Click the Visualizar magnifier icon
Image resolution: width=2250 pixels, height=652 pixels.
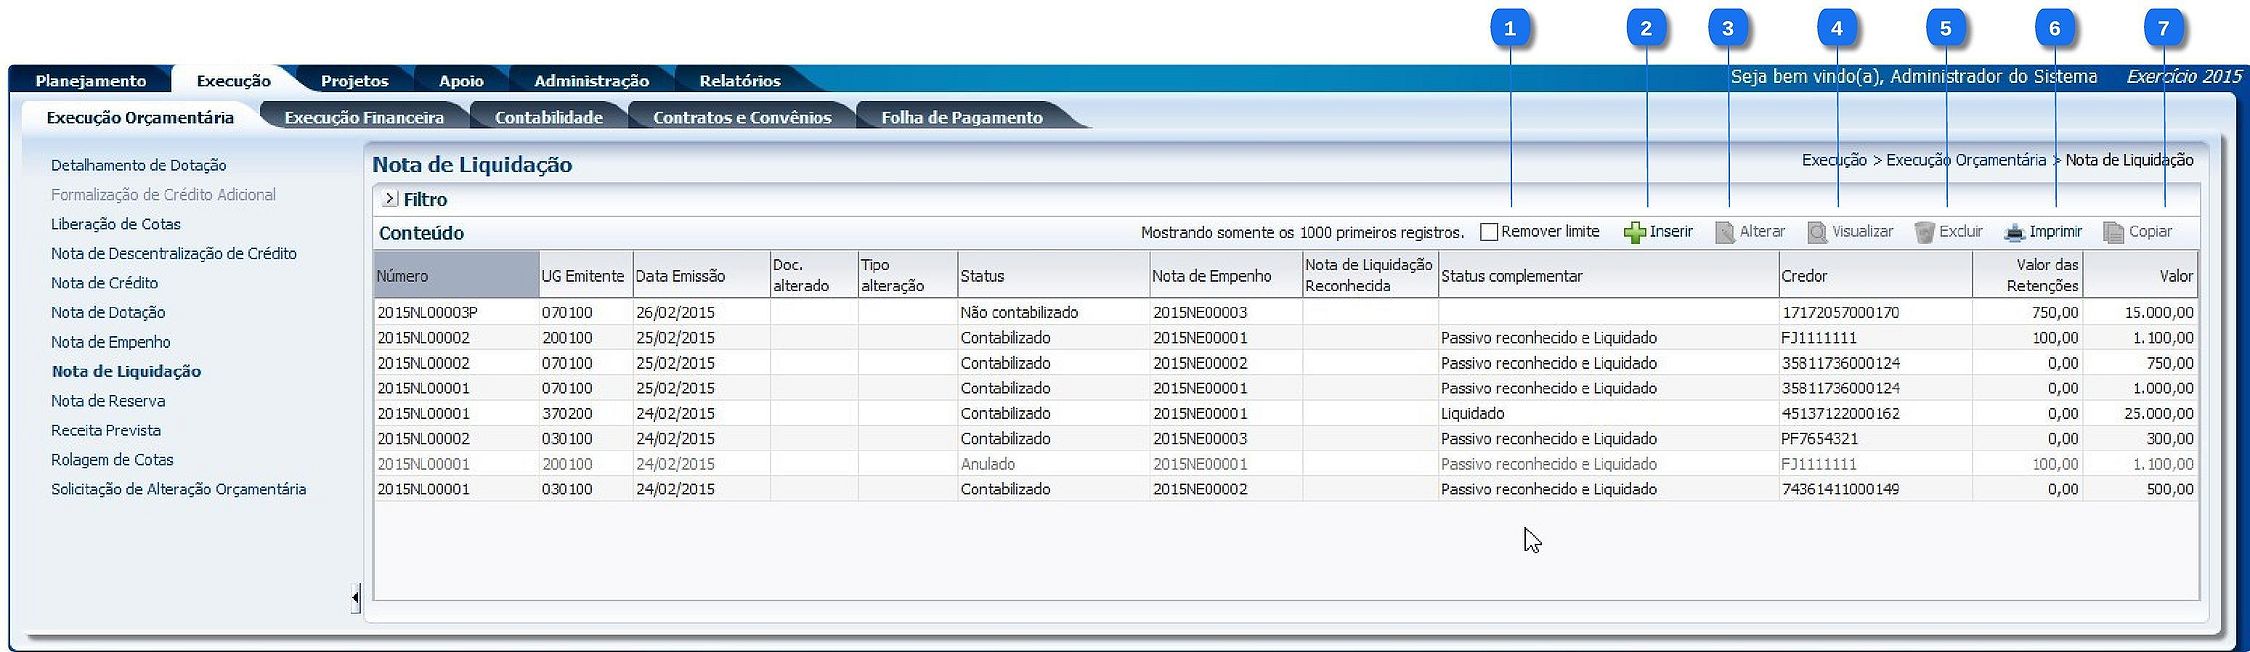pyautogui.click(x=1817, y=233)
